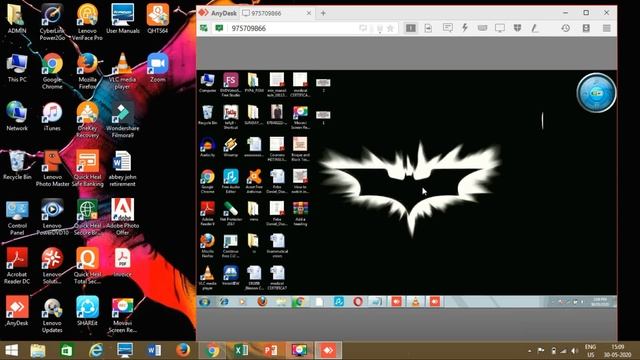Open Opera in the remote taskbar
Image resolution: width=640 pixels, height=360 pixels.
[x=358, y=302]
